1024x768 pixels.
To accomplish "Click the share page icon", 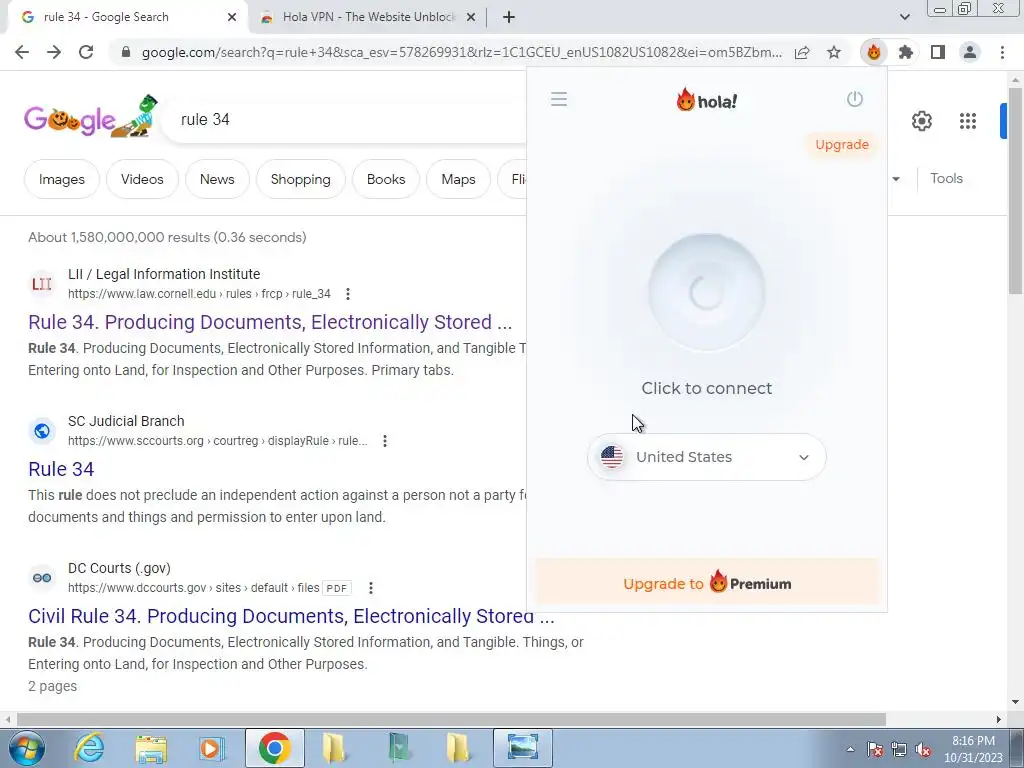I will [x=802, y=52].
